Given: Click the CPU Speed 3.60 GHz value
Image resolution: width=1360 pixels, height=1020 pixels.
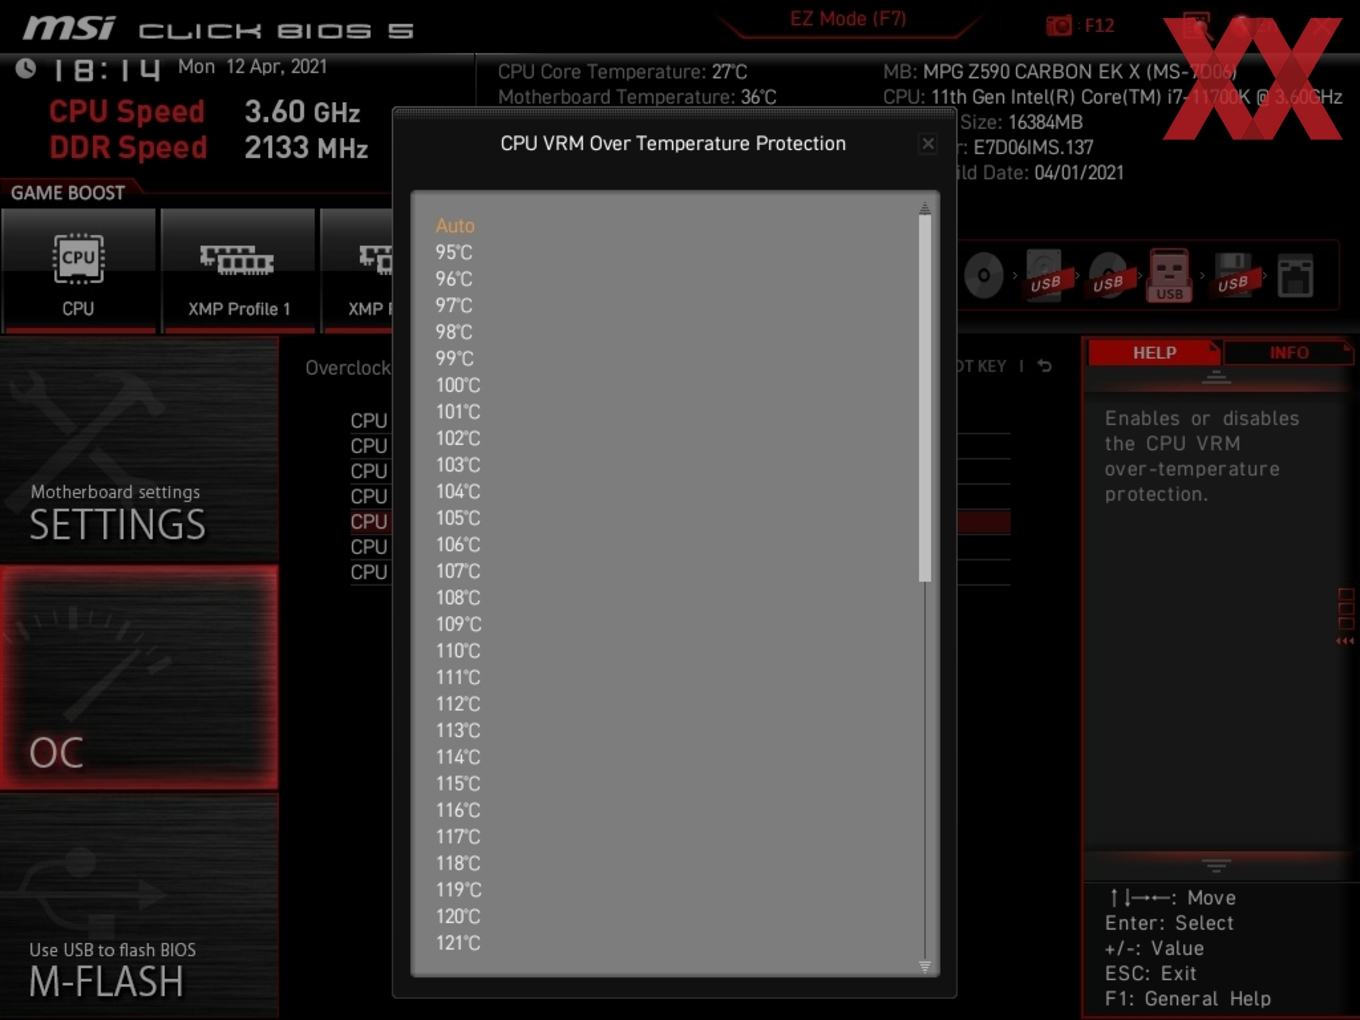Looking at the screenshot, I should 302,111.
